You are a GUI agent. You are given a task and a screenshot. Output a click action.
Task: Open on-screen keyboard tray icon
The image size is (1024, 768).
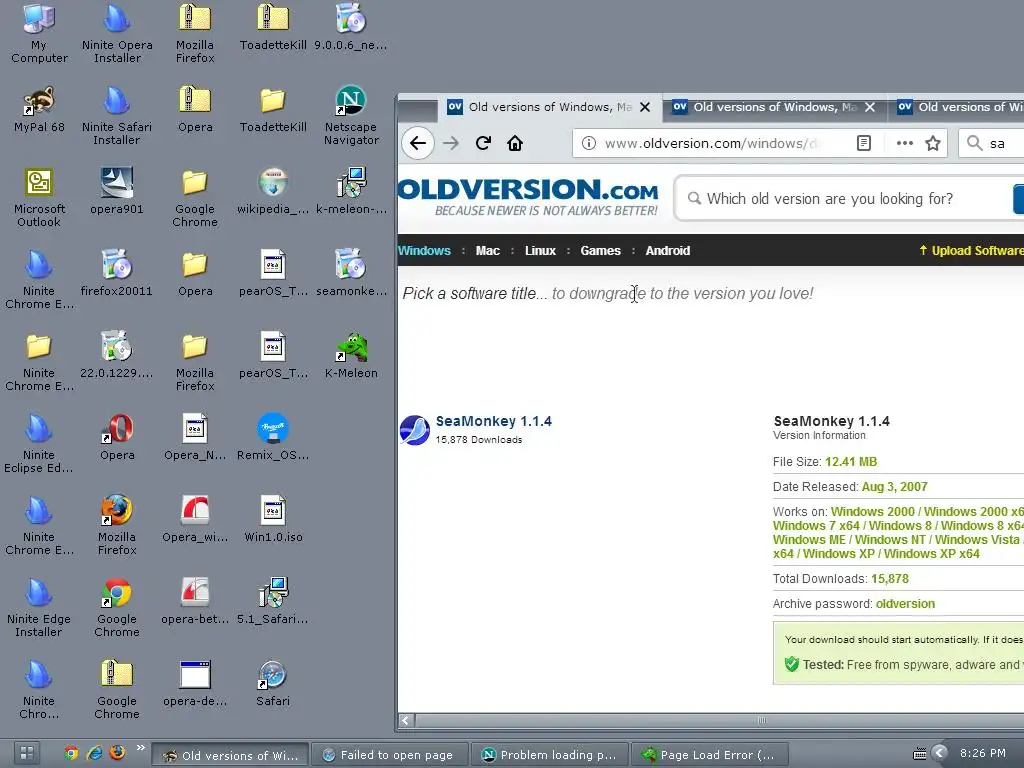pyautogui.click(x=919, y=754)
